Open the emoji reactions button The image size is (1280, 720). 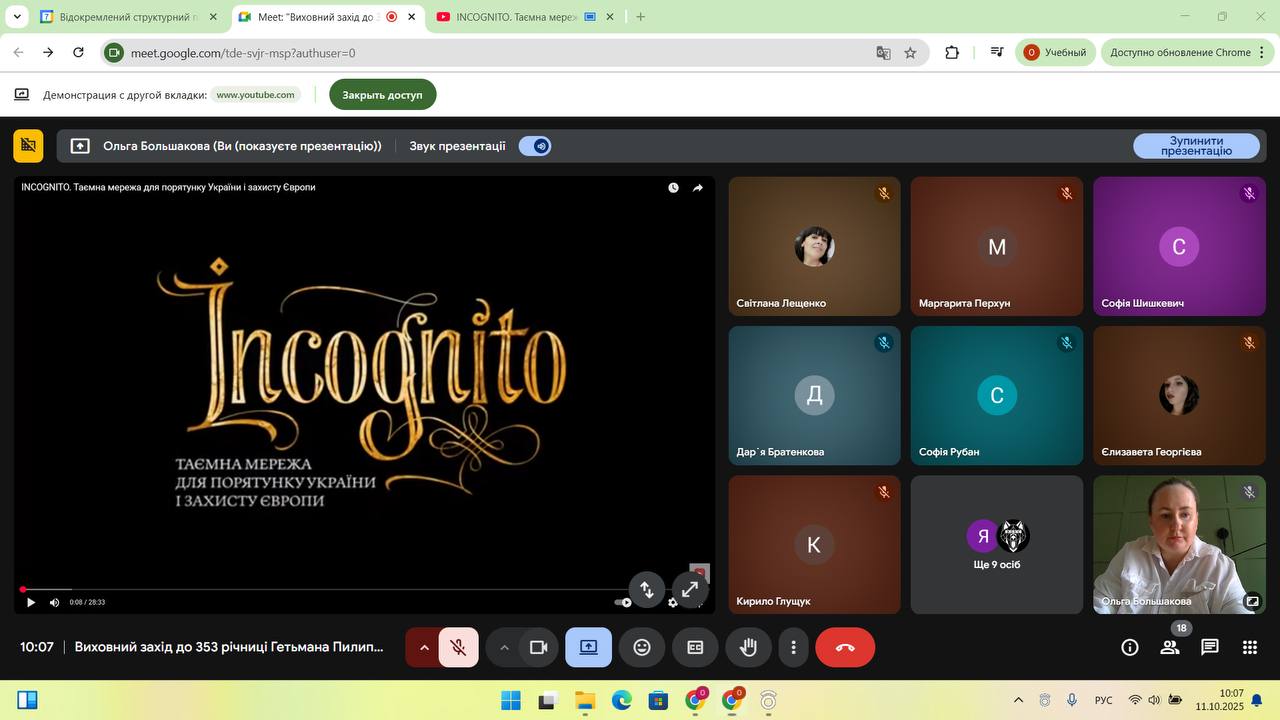642,647
